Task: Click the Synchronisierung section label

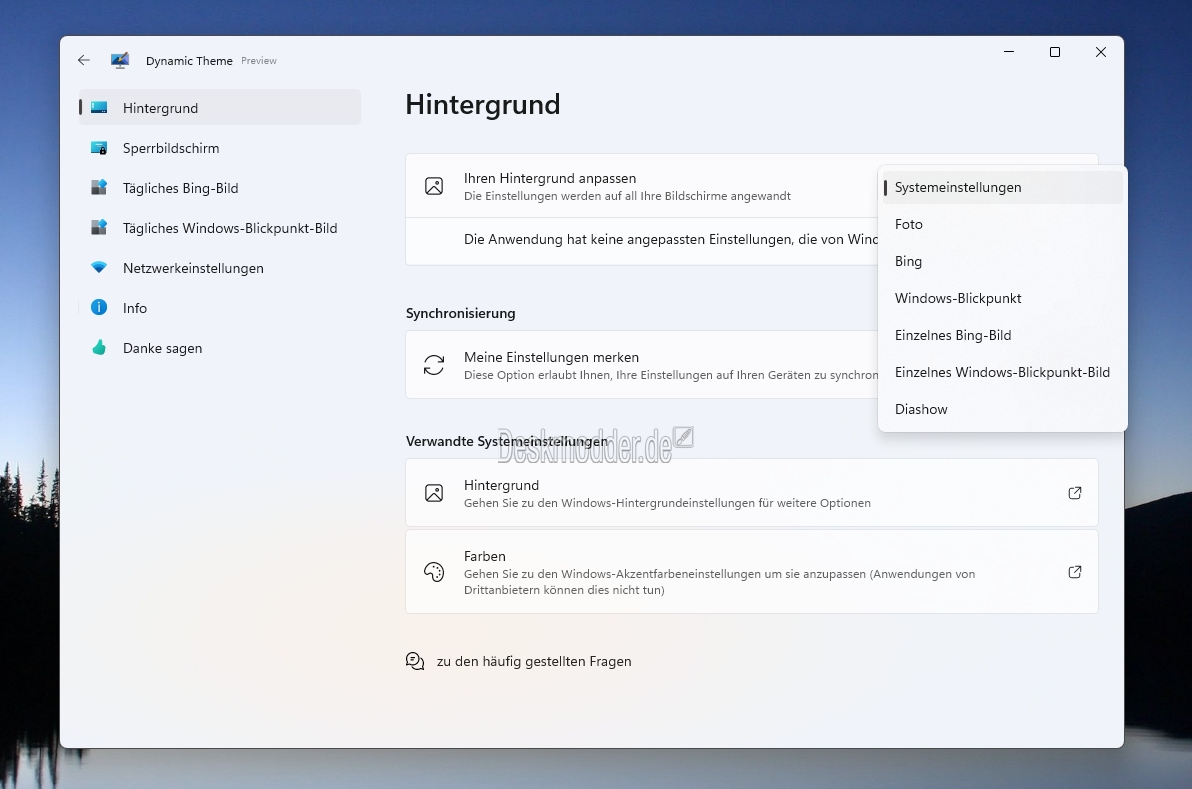Action: tap(461, 313)
